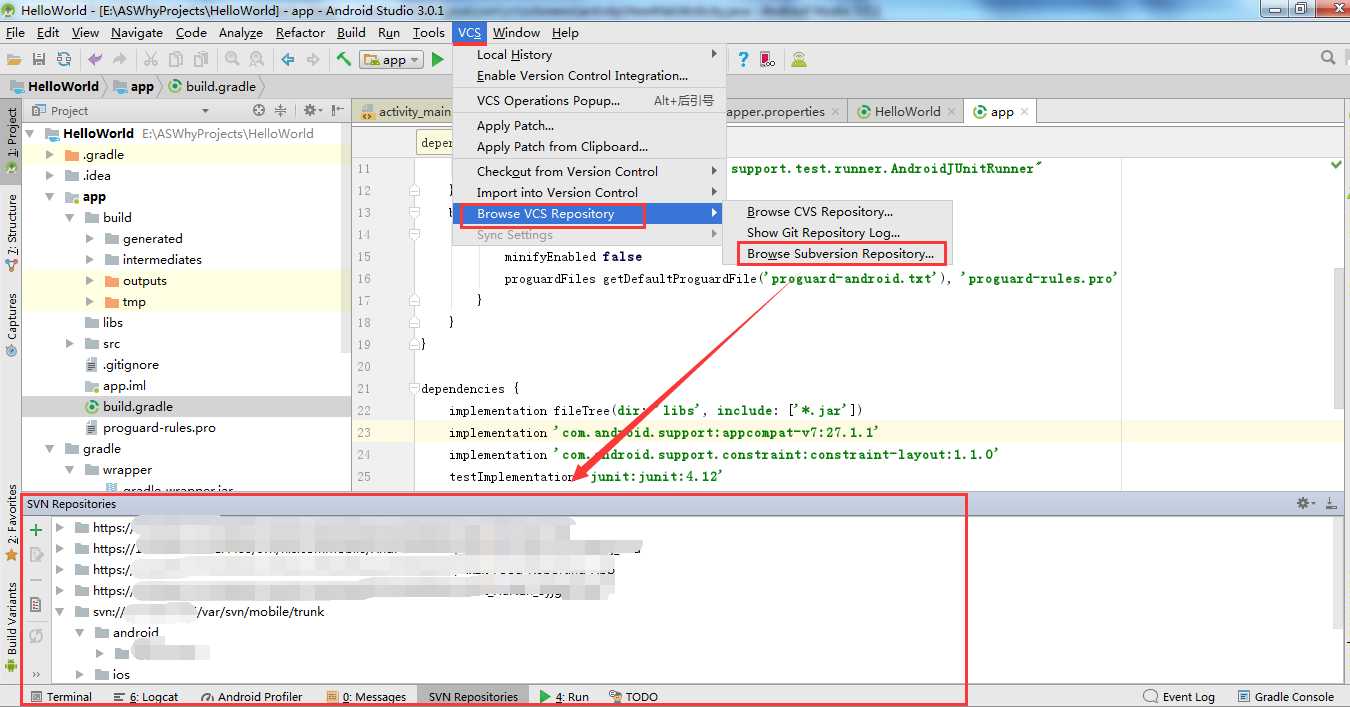Click the Find magnifier icon
1350x707 pixels.
coord(232,60)
